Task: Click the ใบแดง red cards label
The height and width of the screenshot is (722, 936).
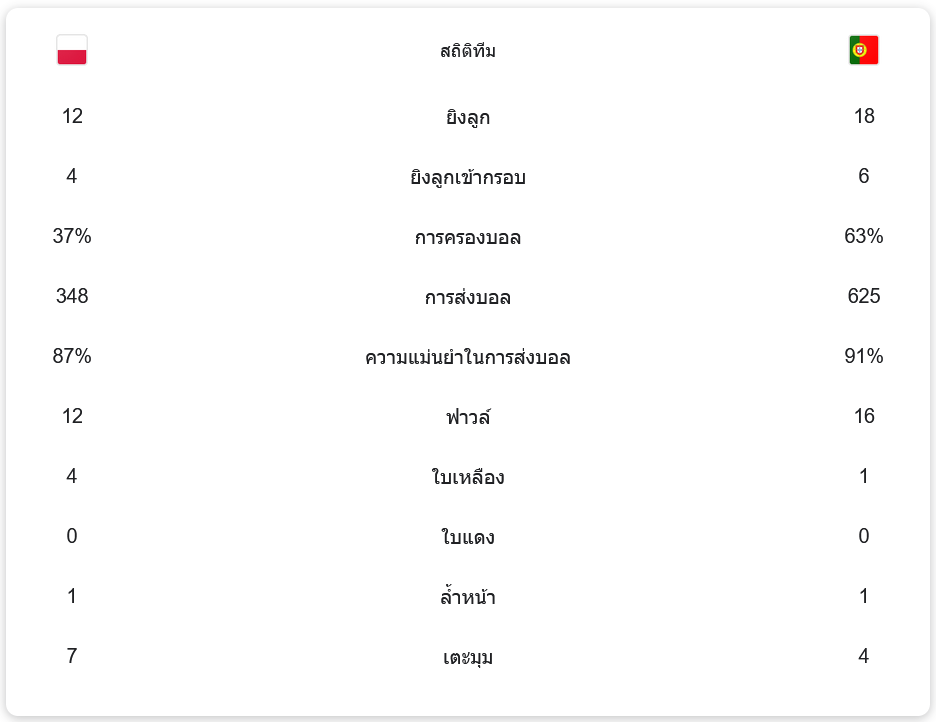Action: coord(468,538)
